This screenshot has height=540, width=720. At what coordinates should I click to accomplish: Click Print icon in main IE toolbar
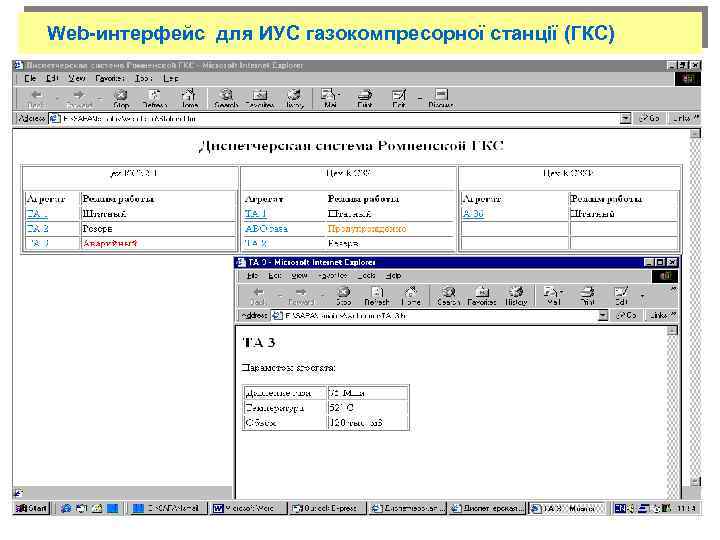click(365, 98)
